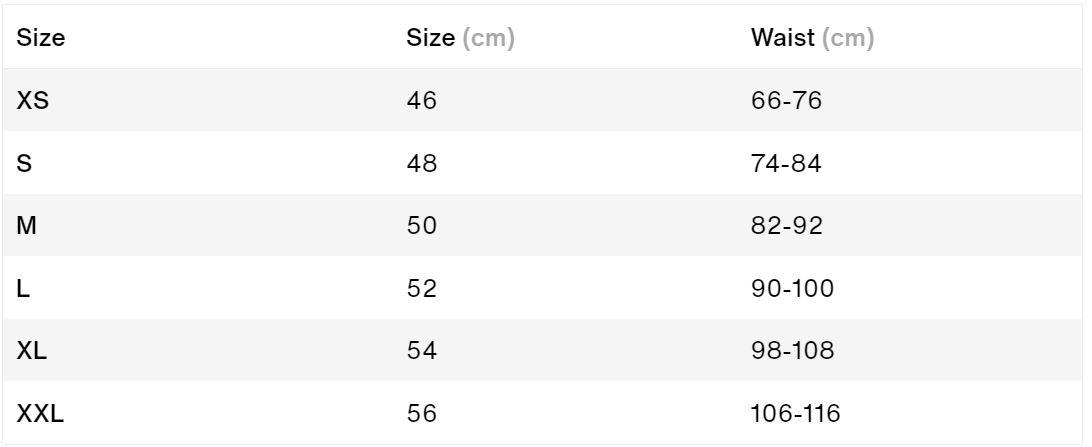Click the Waist (cm) column header
The width and height of the screenshot is (1092, 447).
(x=812, y=38)
